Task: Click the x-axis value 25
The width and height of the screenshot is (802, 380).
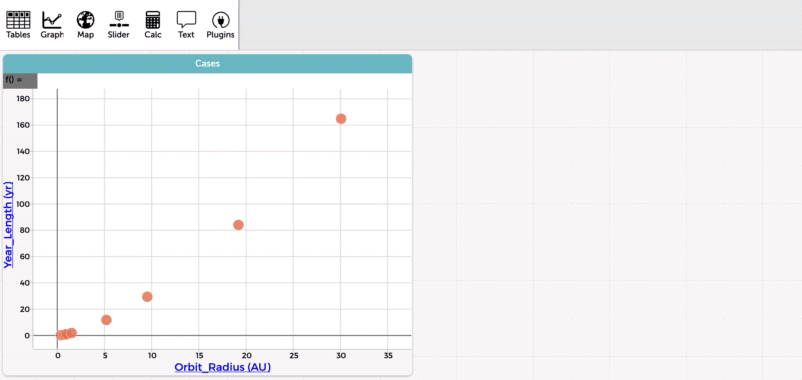Action: tap(294, 356)
